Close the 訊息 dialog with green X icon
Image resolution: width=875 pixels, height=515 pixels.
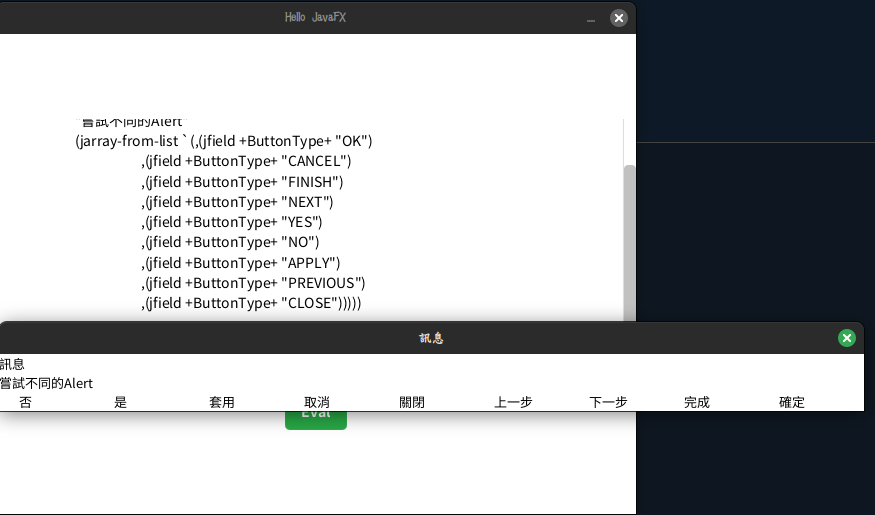click(x=847, y=338)
